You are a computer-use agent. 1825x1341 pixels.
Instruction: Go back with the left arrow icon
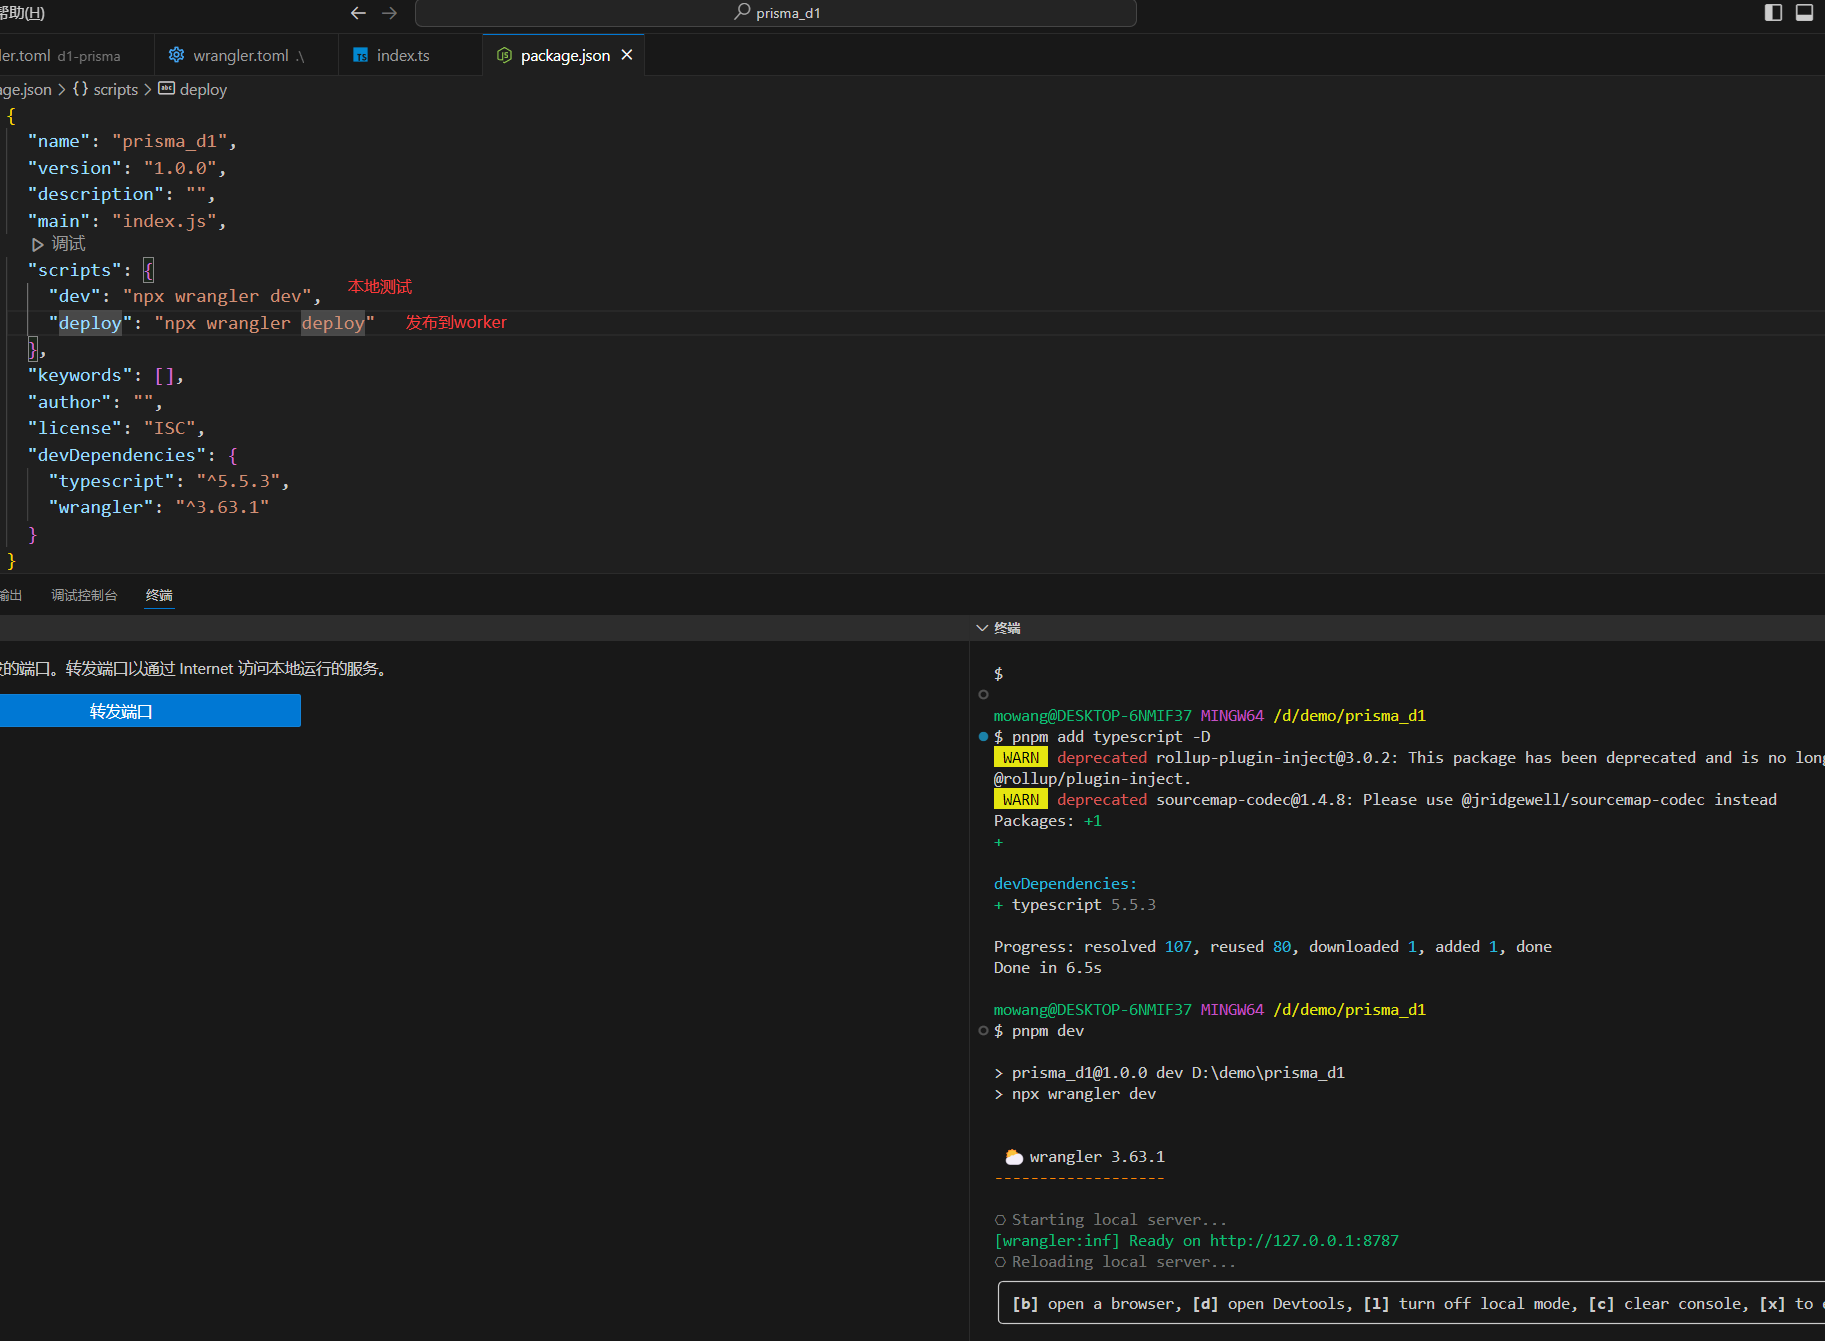pos(358,13)
